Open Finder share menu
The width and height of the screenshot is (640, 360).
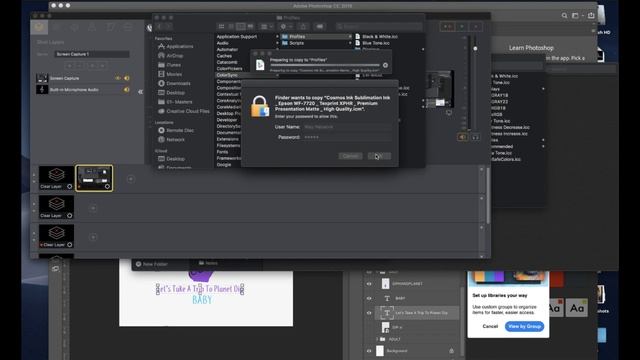tap(303, 27)
